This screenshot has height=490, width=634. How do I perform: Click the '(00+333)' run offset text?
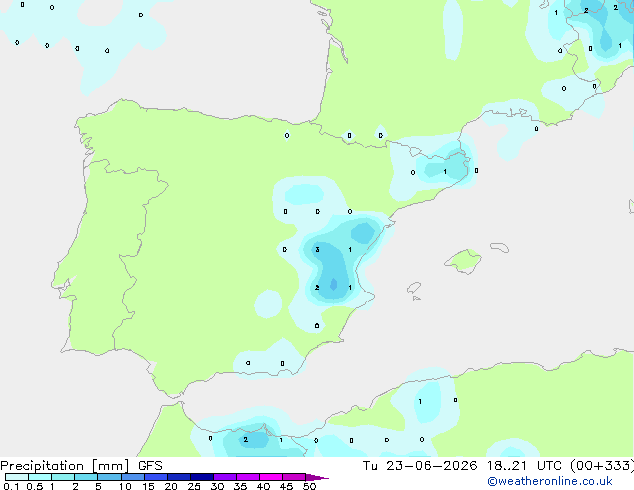click(602, 466)
